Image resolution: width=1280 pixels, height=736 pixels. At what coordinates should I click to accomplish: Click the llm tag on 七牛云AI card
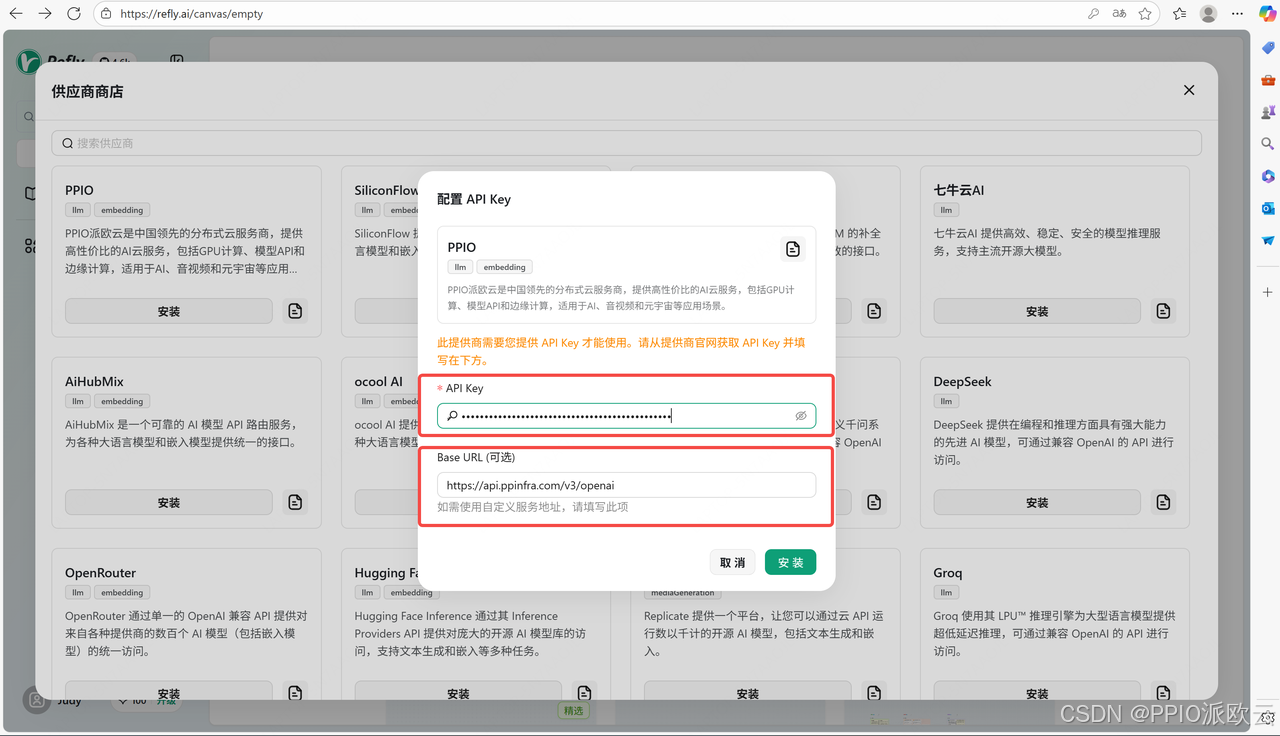[x=946, y=210]
